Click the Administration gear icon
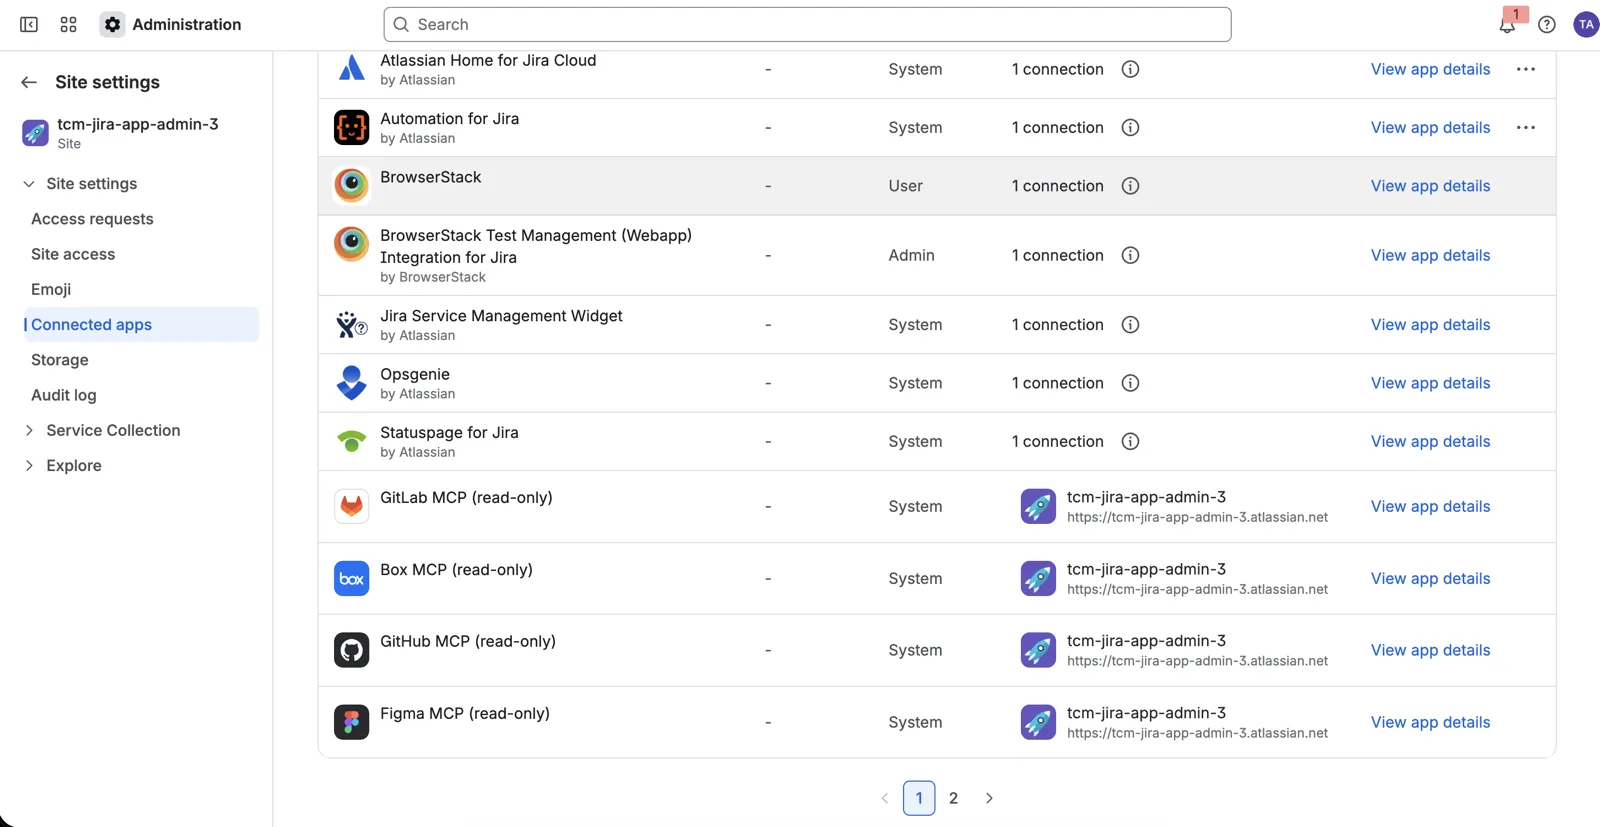 [x=112, y=24]
